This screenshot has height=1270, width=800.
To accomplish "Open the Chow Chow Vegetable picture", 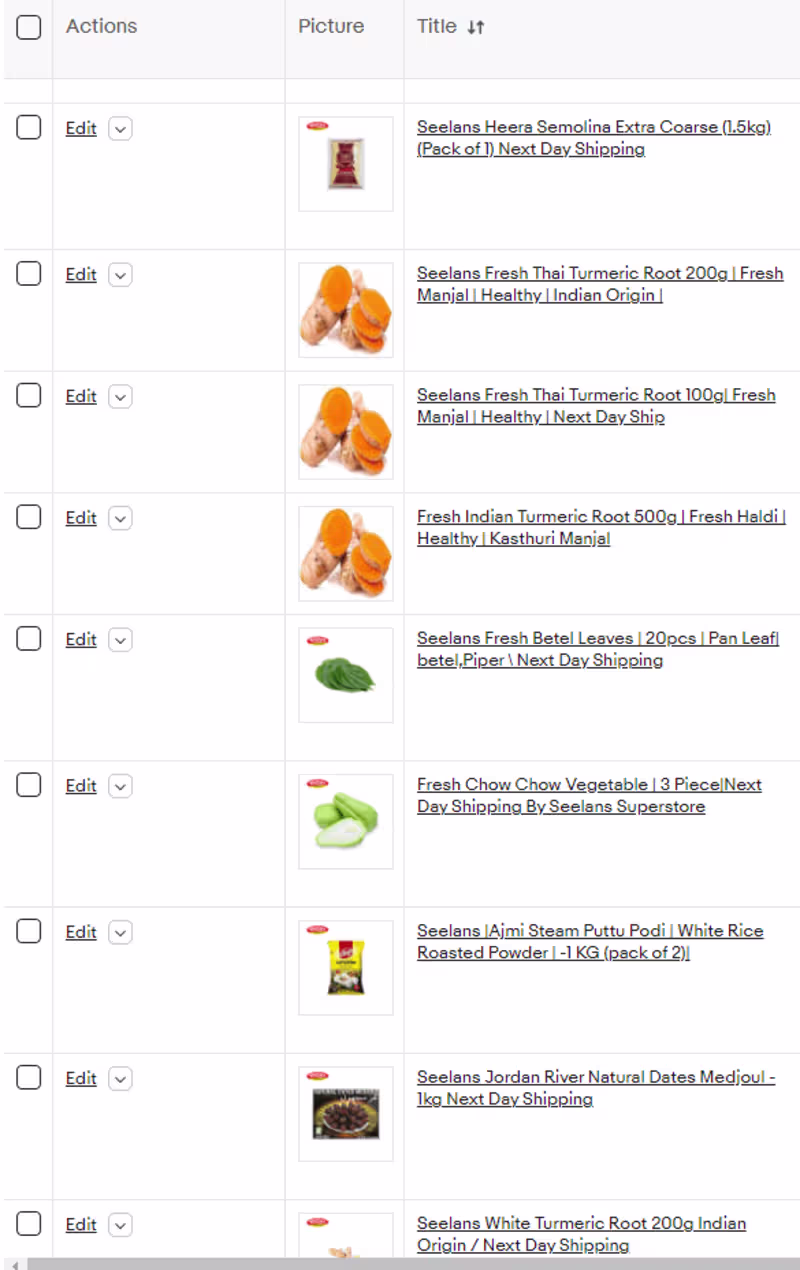I will point(345,821).
